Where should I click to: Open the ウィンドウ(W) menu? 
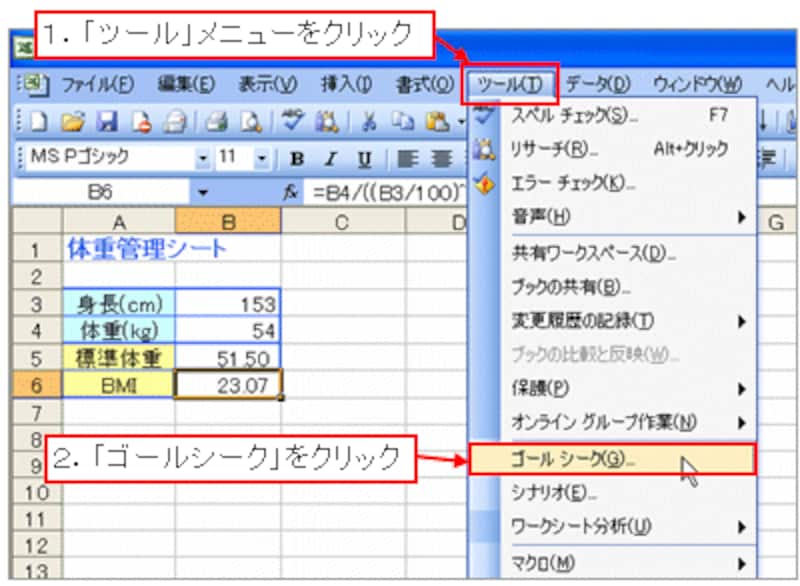[697, 84]
